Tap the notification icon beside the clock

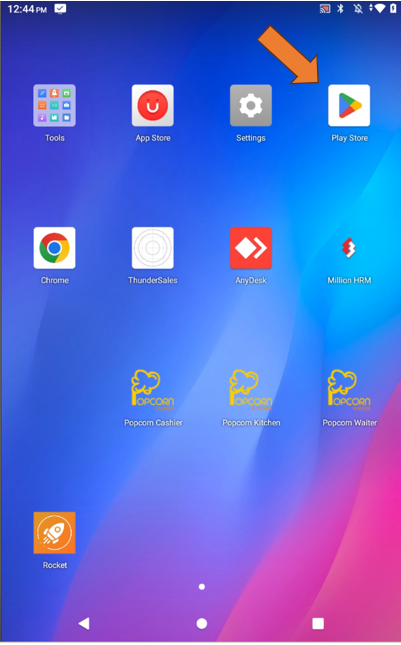60,9
